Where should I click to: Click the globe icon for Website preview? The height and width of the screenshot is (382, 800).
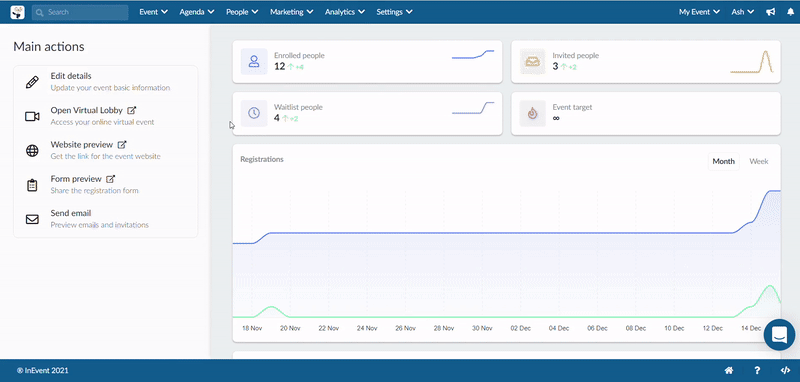pyautogui.click(x=32, y=151)
